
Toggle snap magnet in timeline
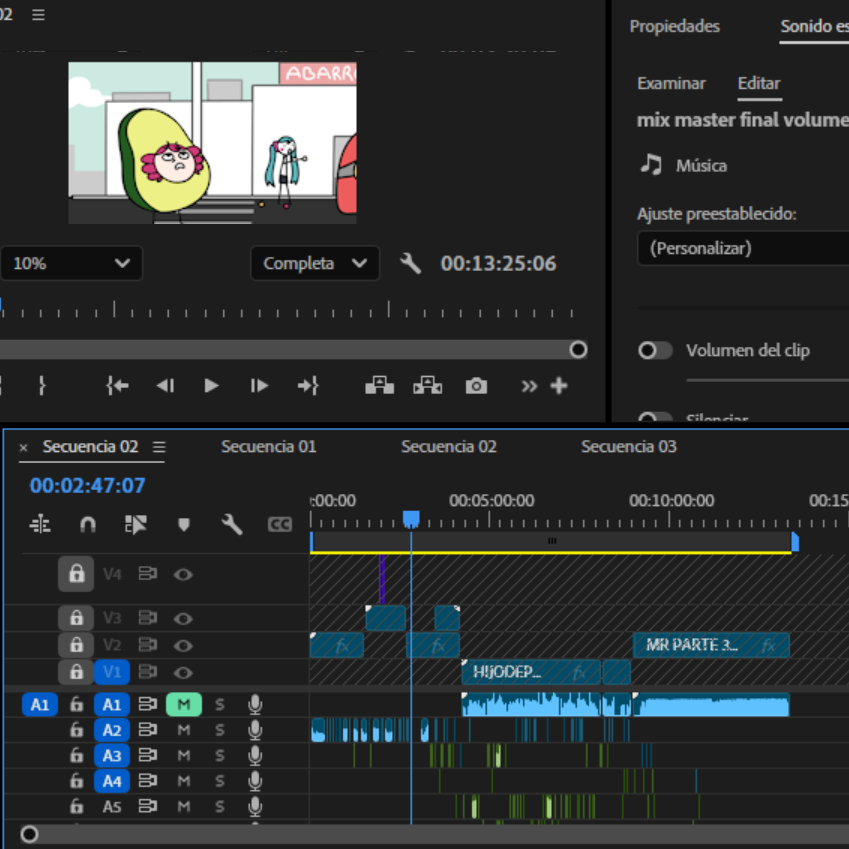click(x=88, y=524)
